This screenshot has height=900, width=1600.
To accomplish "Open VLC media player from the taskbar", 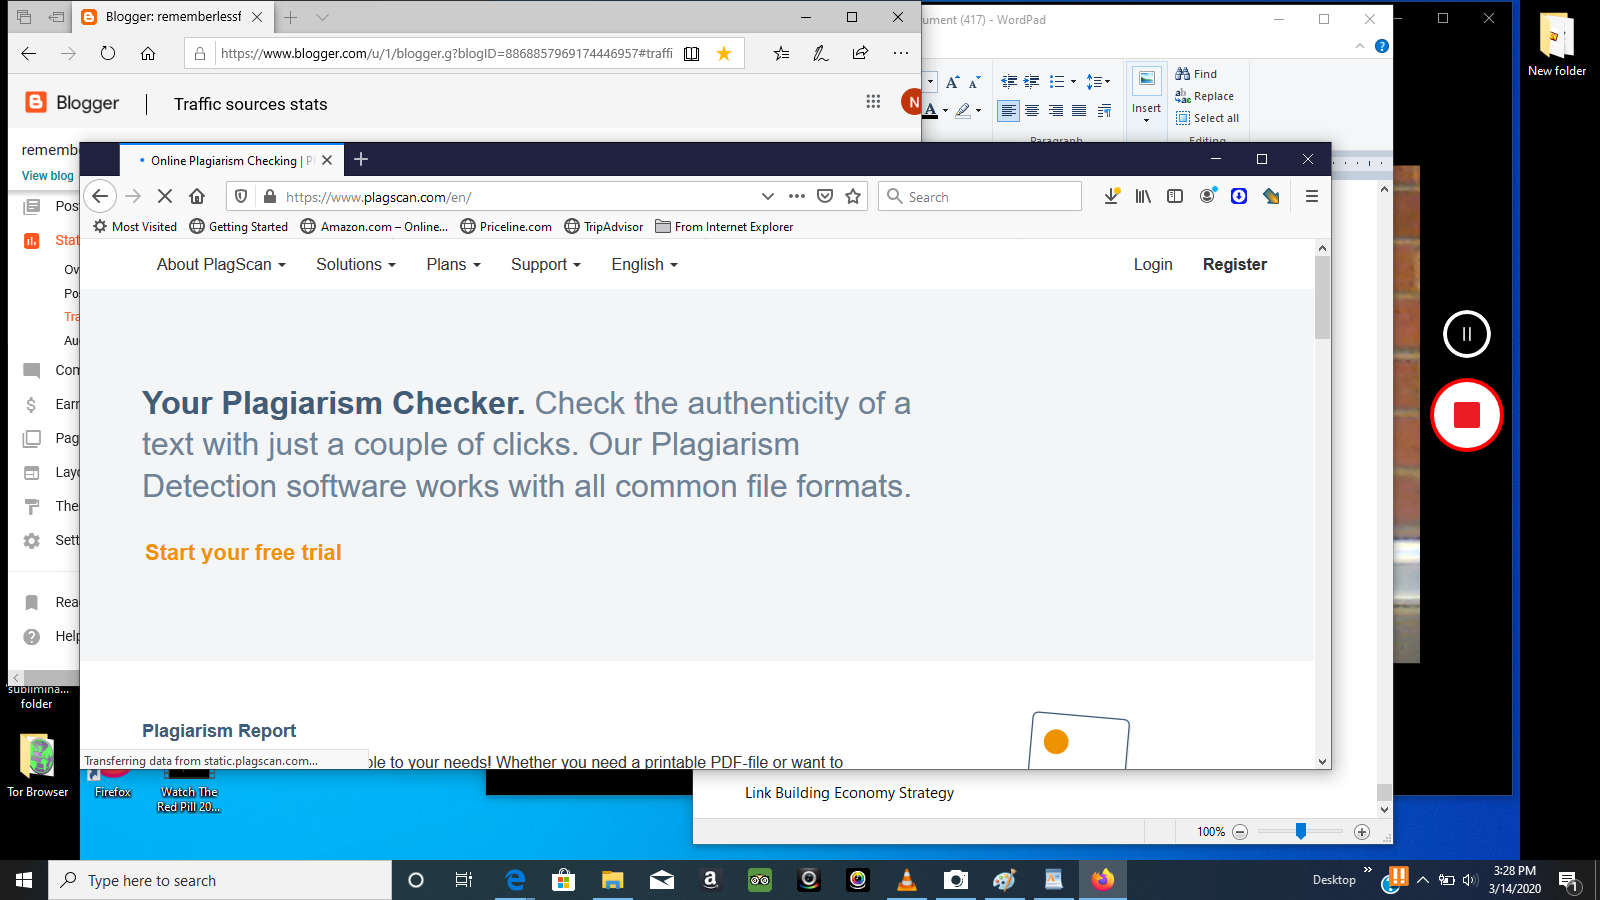I will pyautogui.click(x=906, y=880).
